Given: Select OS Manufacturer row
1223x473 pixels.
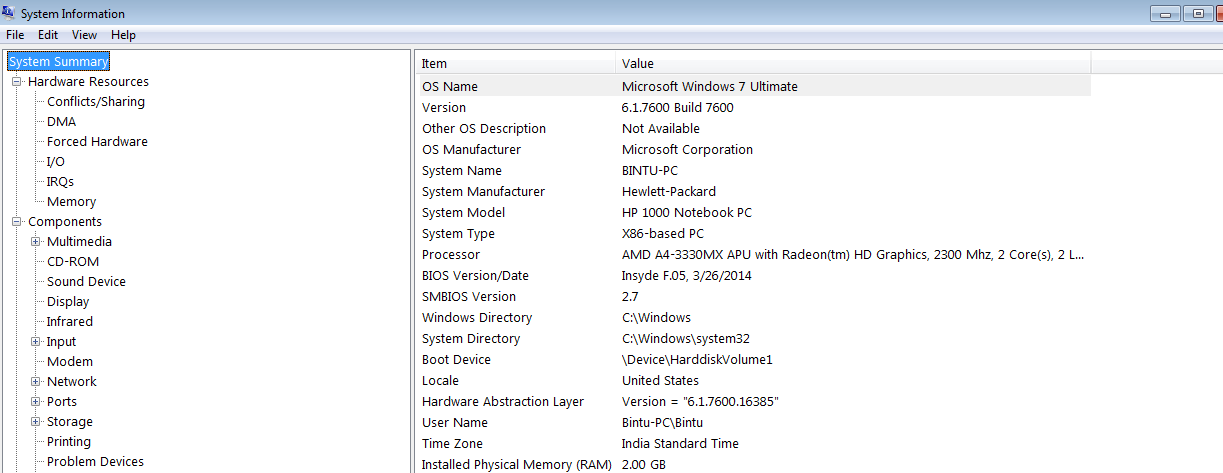Looking at the screenshot, I should point(753,150).
